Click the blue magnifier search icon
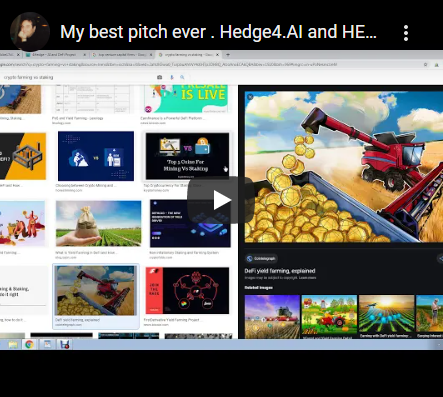Viewport: 443px width, 397px height. [182, 77]
